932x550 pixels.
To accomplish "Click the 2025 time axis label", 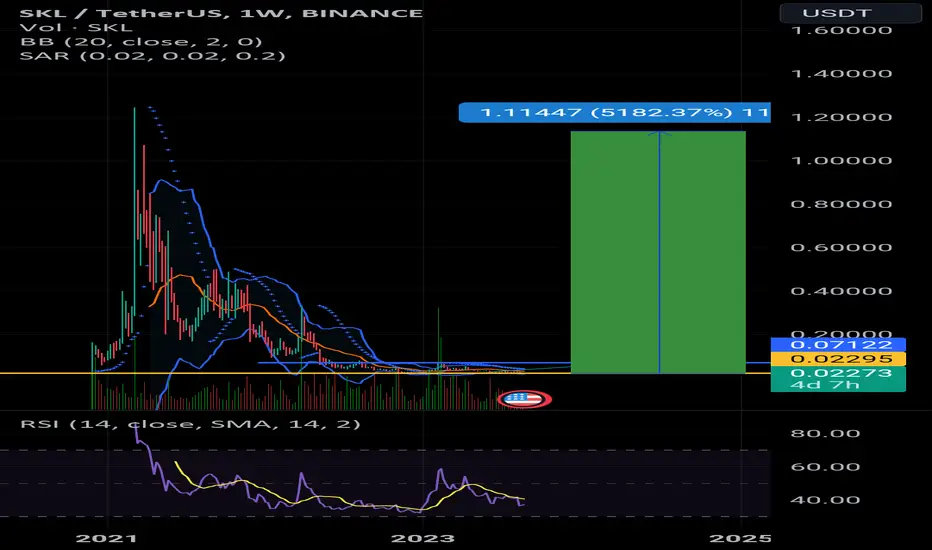I will click(x=741, y=539).
